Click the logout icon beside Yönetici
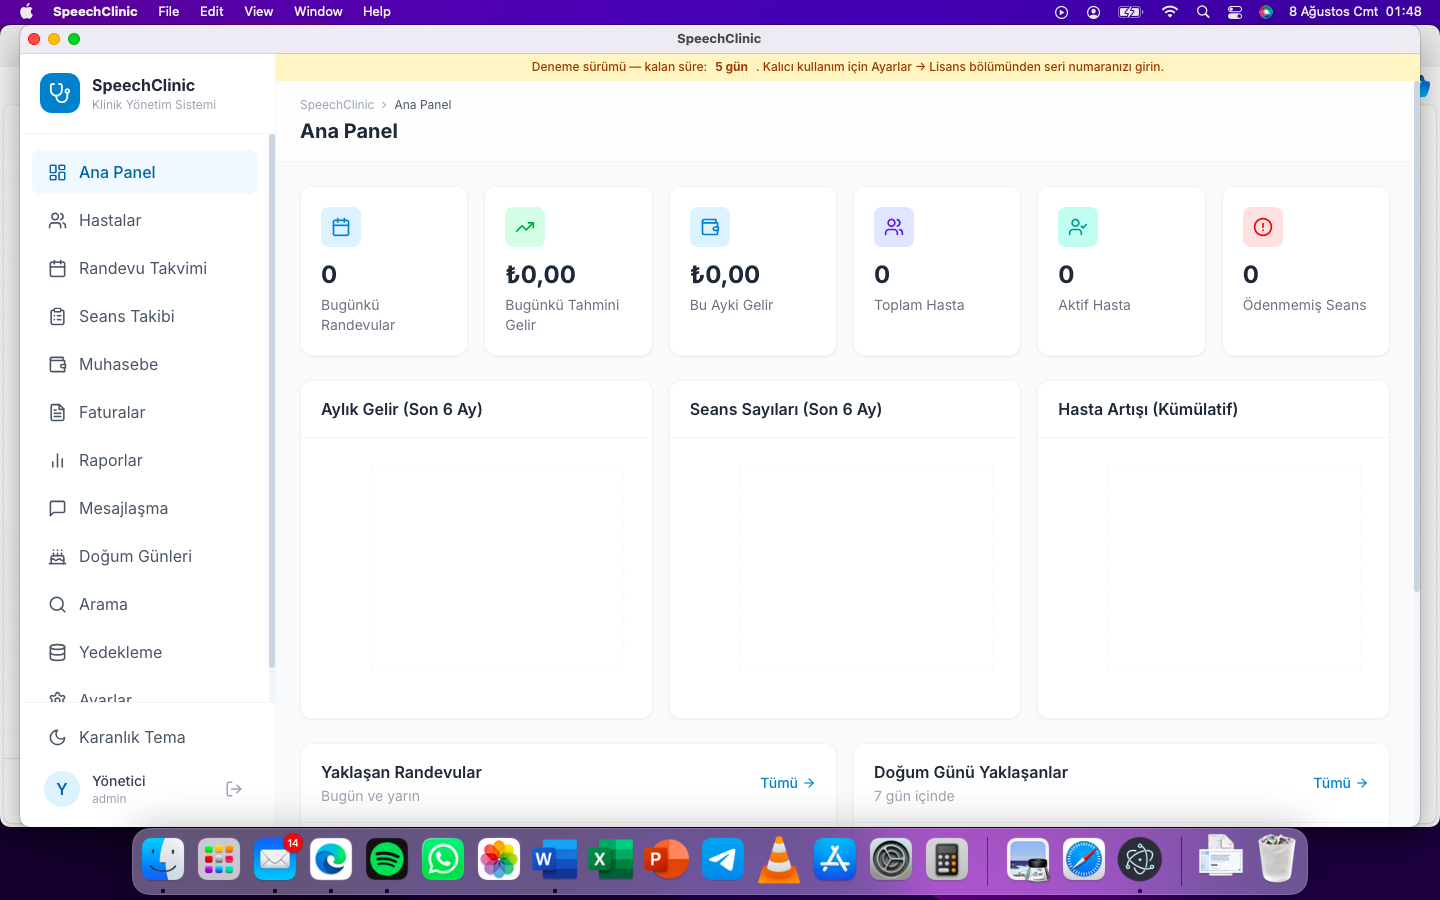Screen dimensions: 1440x900 tap(234, 789)
